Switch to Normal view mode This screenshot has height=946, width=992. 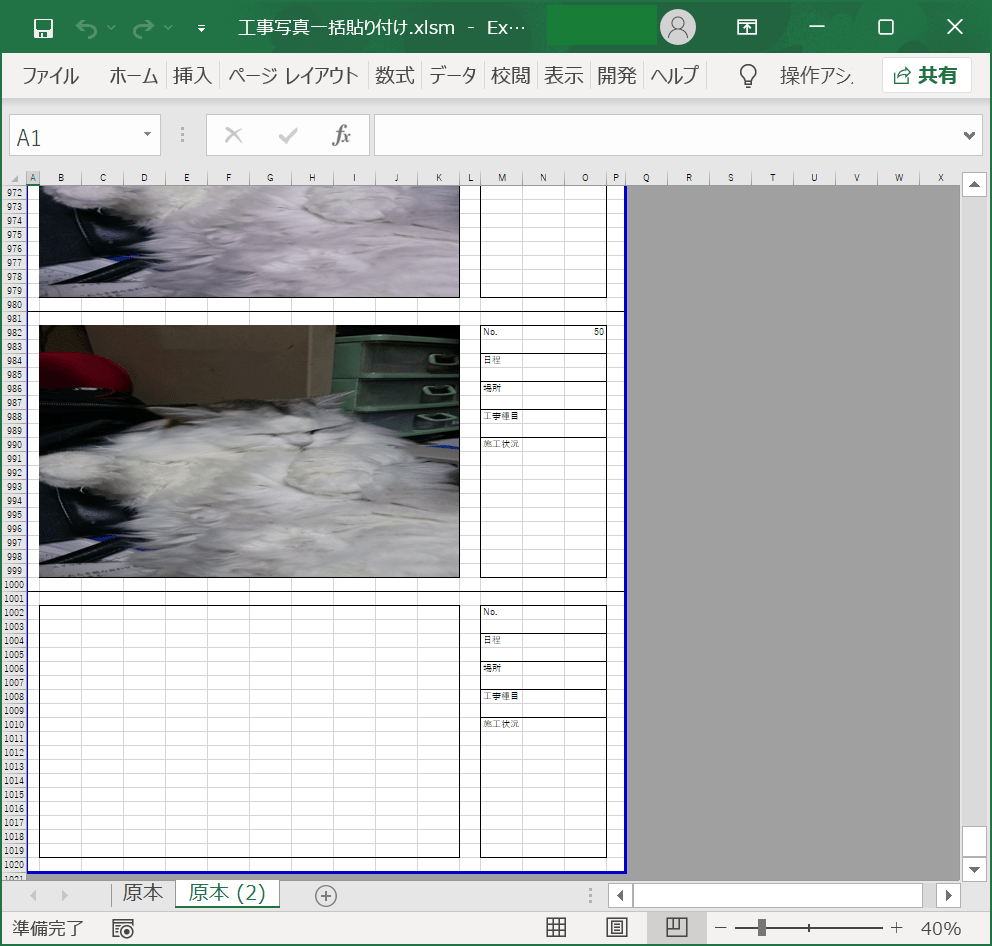point(556,928)
